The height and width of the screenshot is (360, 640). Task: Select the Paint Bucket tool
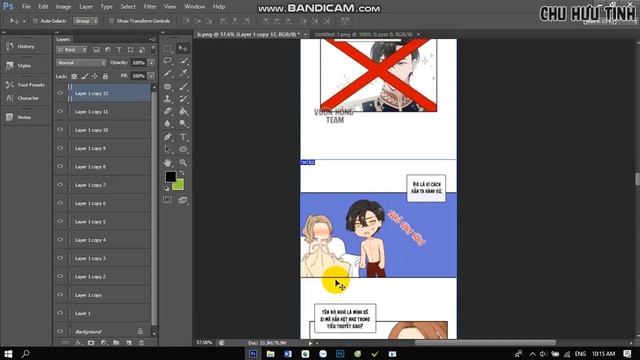tap(183, 111)
